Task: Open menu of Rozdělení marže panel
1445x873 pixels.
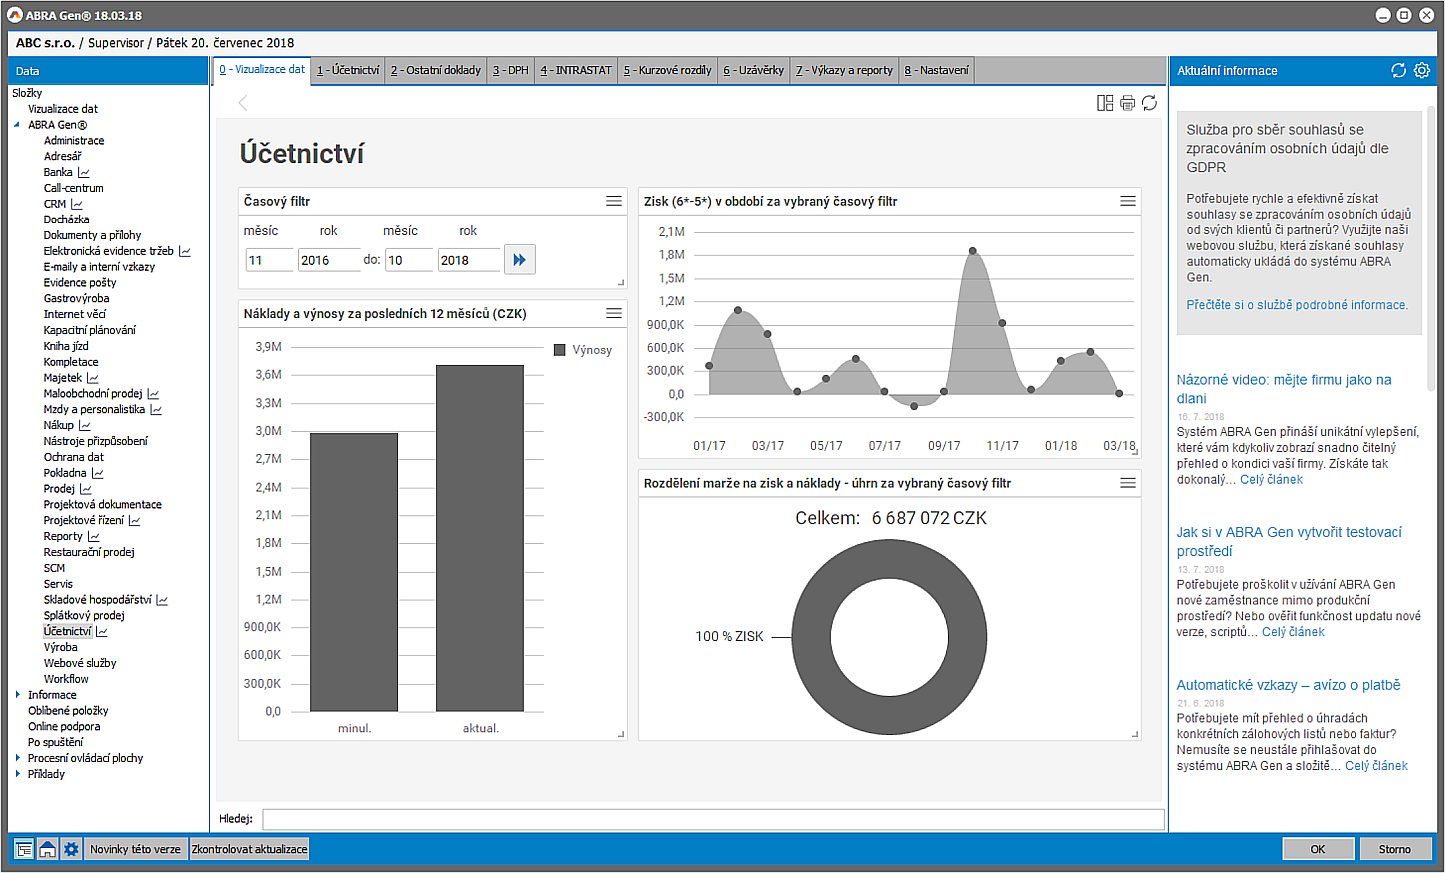Action: pyautogui.click(x=1128, y=483)
